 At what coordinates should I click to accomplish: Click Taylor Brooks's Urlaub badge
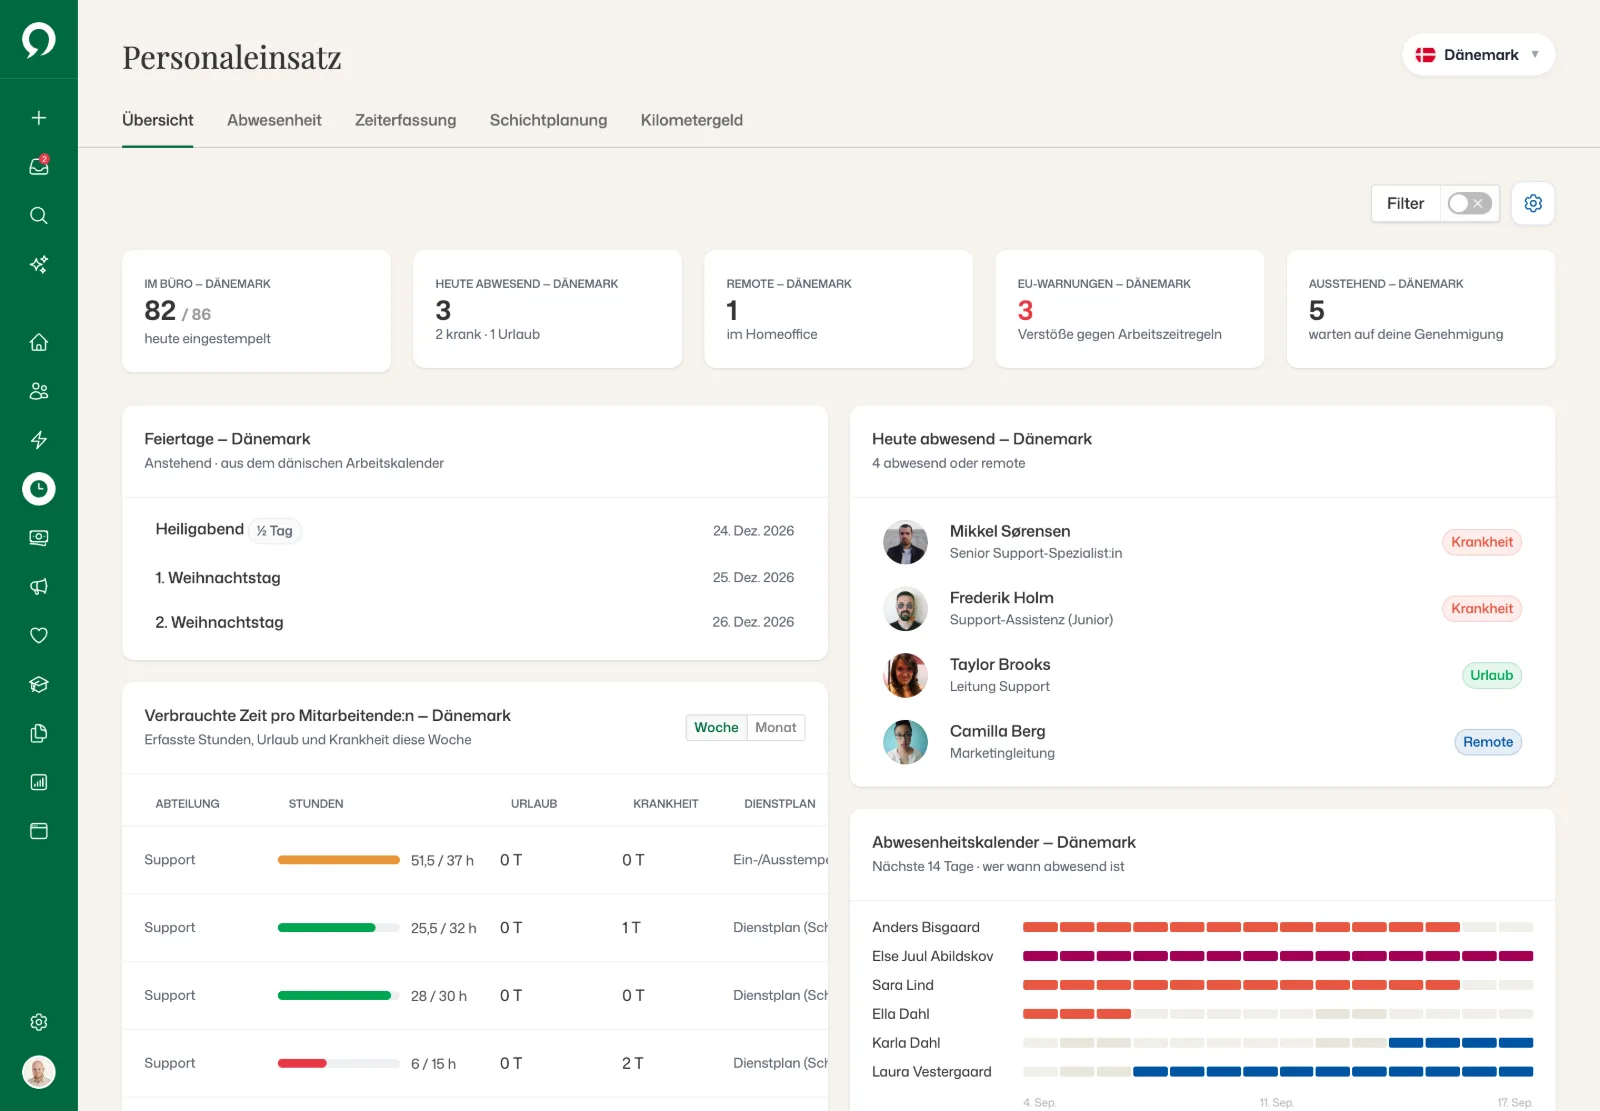(1491, 675)
